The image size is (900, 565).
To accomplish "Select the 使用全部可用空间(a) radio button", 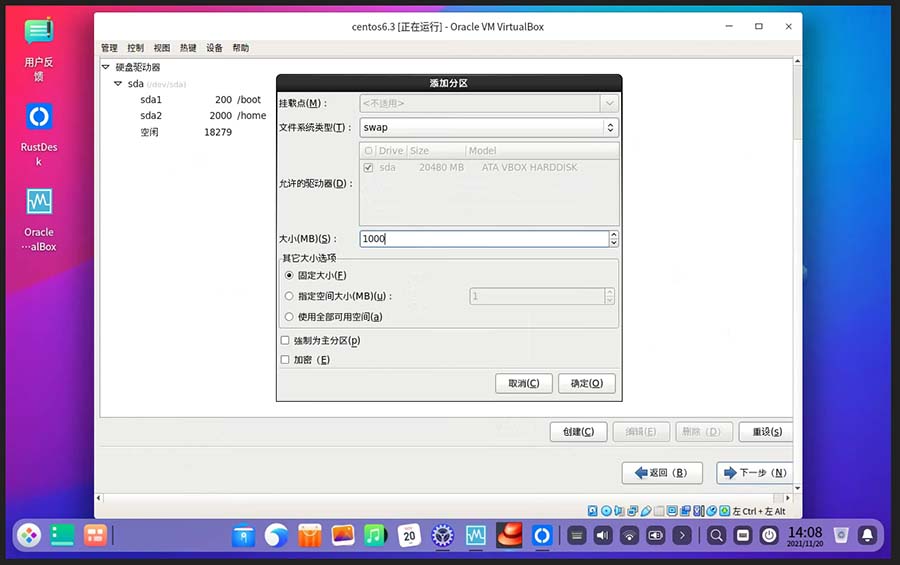I will click(289, 316).
